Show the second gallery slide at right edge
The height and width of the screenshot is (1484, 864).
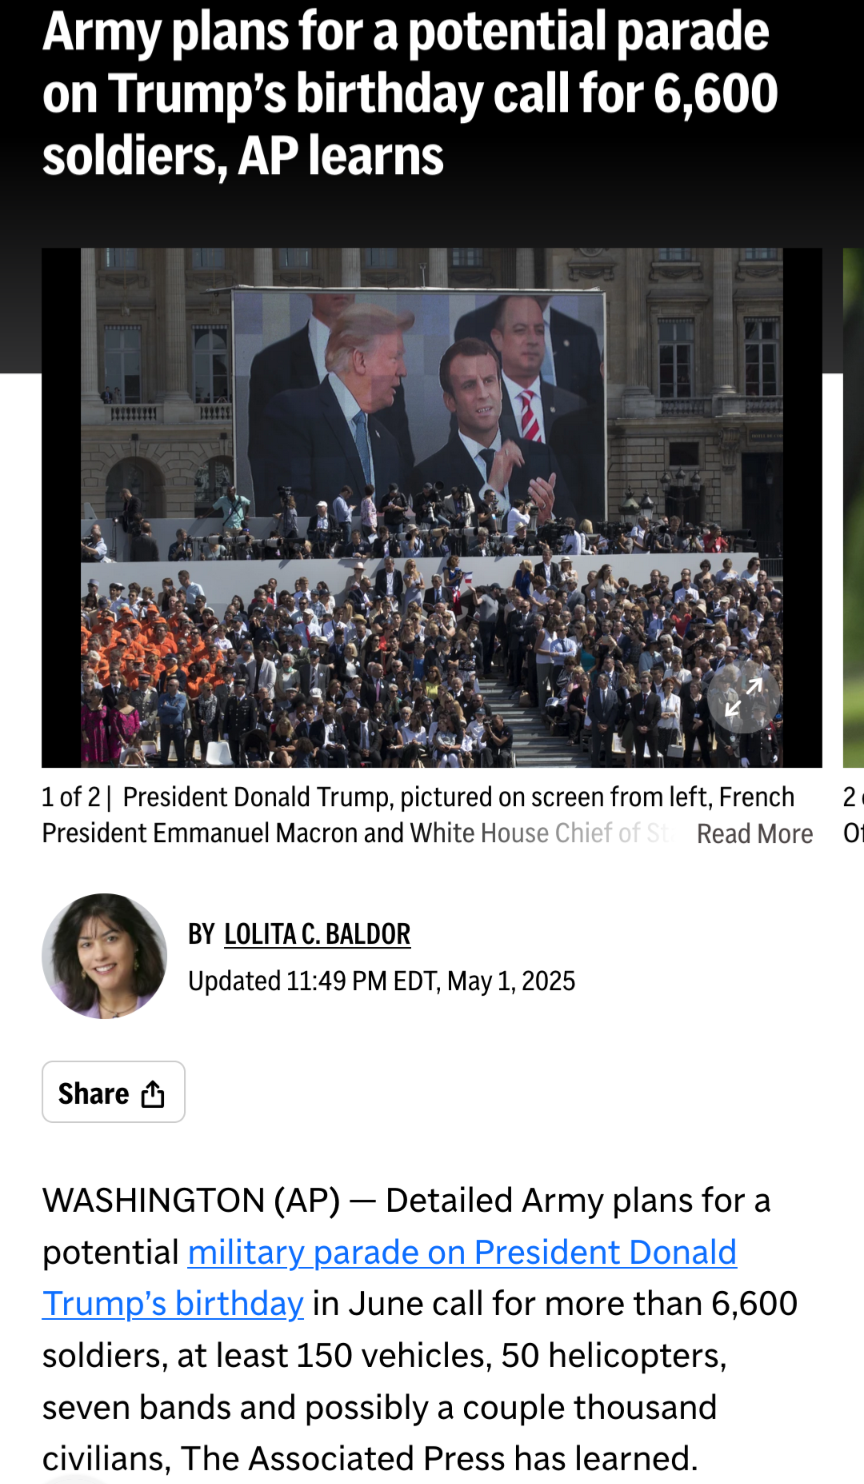pyautogui.click(x=853, y=508)
